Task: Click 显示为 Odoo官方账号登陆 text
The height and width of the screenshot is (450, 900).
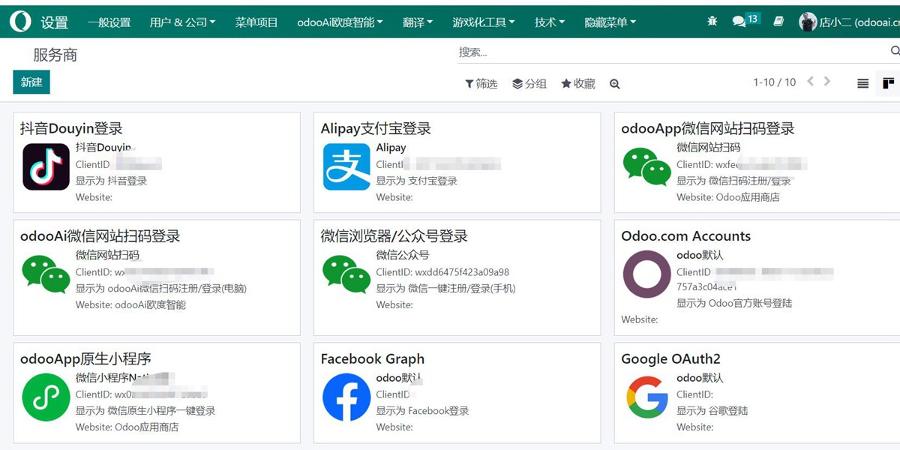Action: click(x=734, y=303)
